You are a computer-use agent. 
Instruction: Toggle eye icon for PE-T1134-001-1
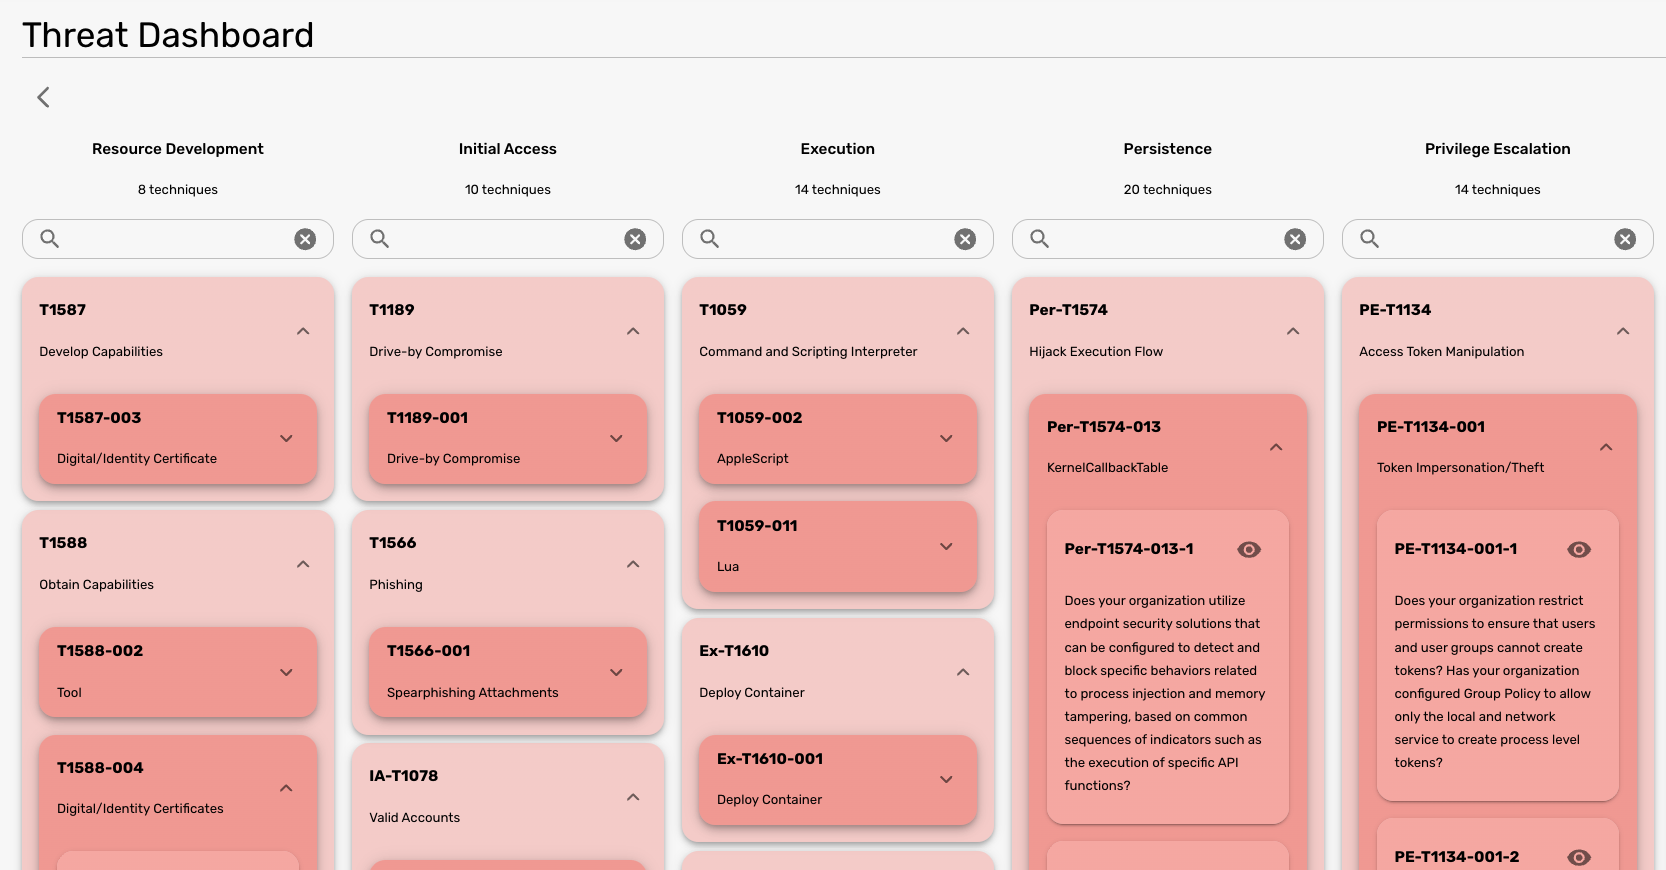[x=1579, y=549]
